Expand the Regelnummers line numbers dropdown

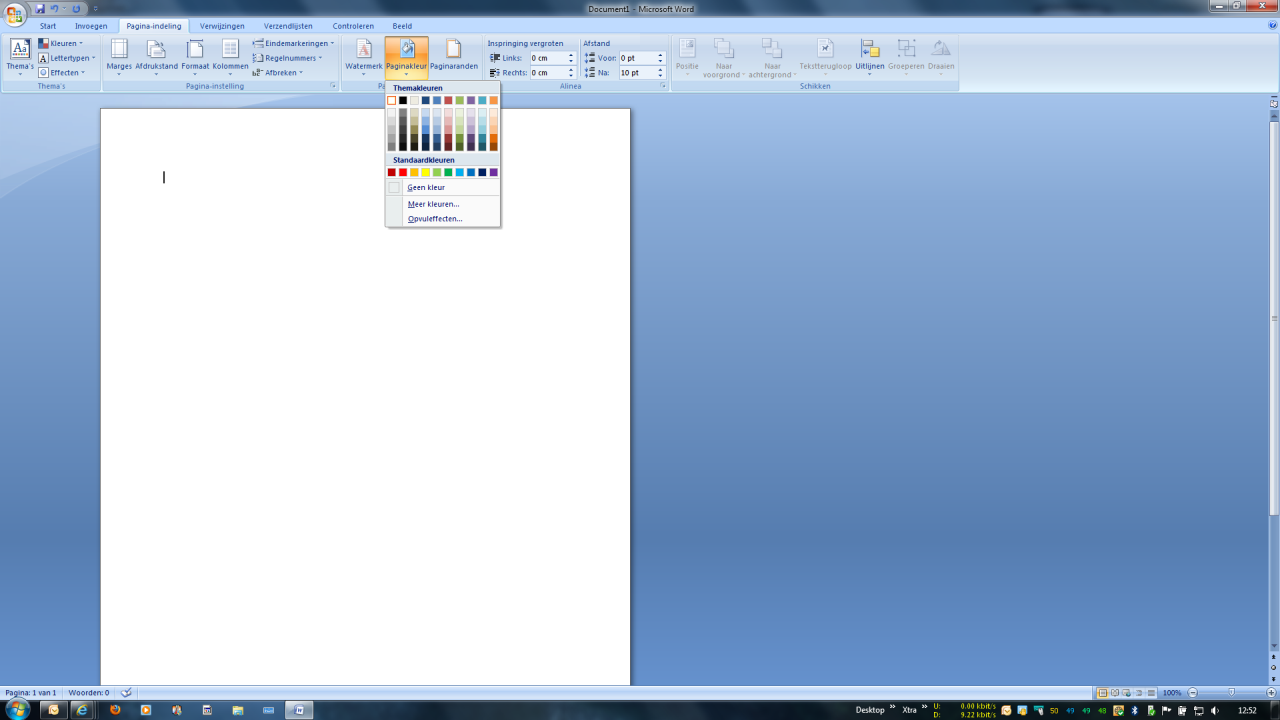point(288,58)
